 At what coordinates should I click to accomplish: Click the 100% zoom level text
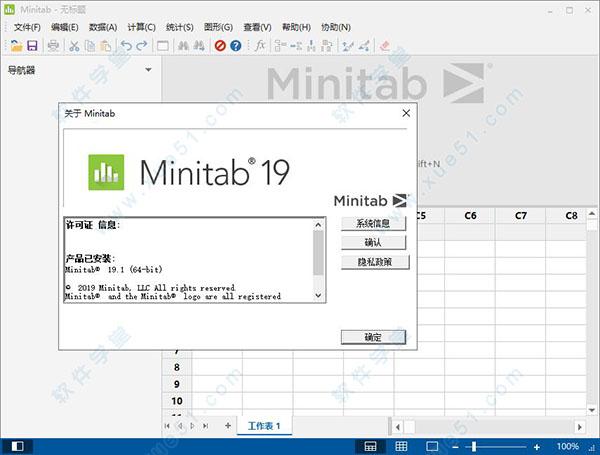(568, 446)
